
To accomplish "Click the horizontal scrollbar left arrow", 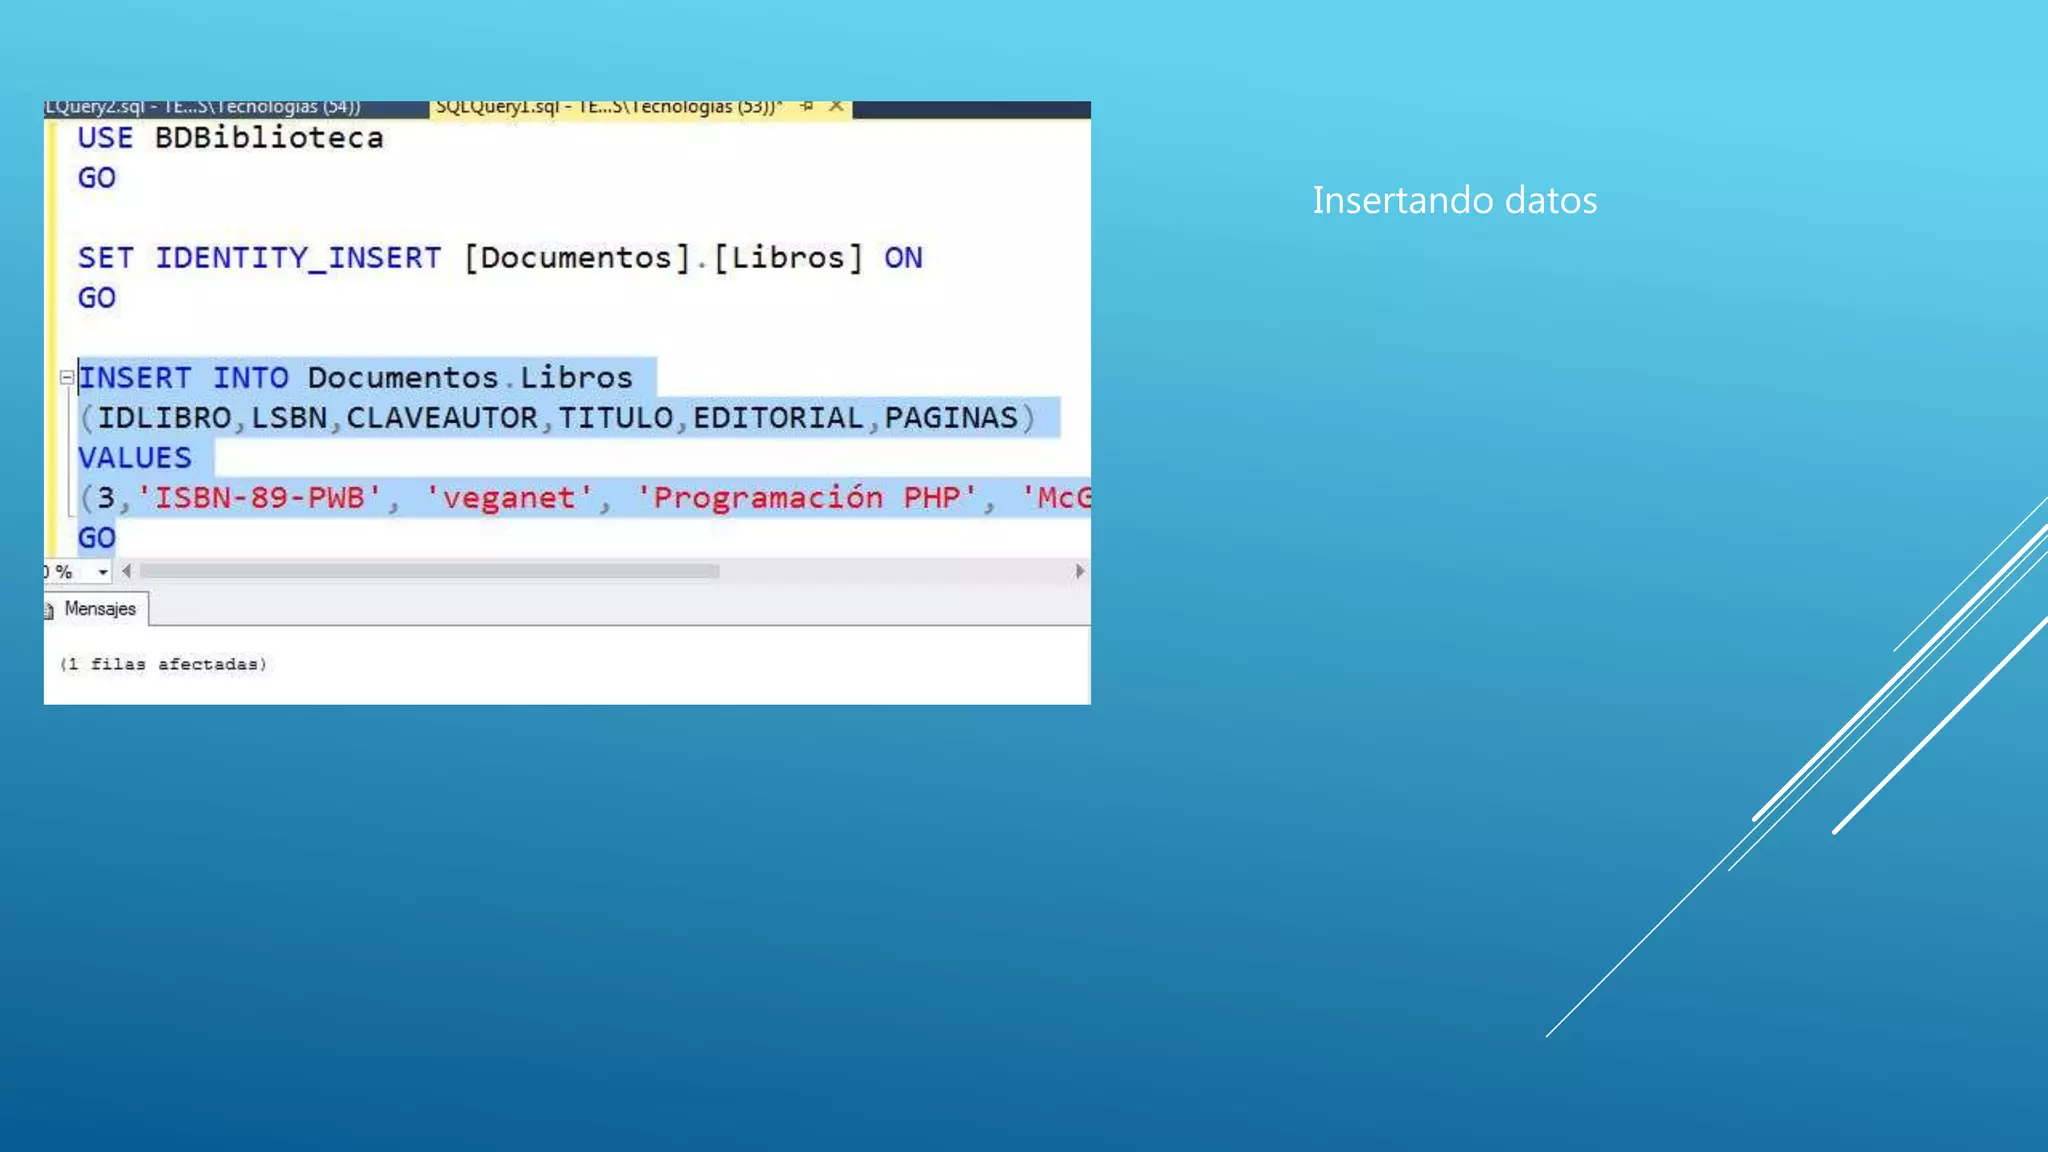I will point(127,571).
